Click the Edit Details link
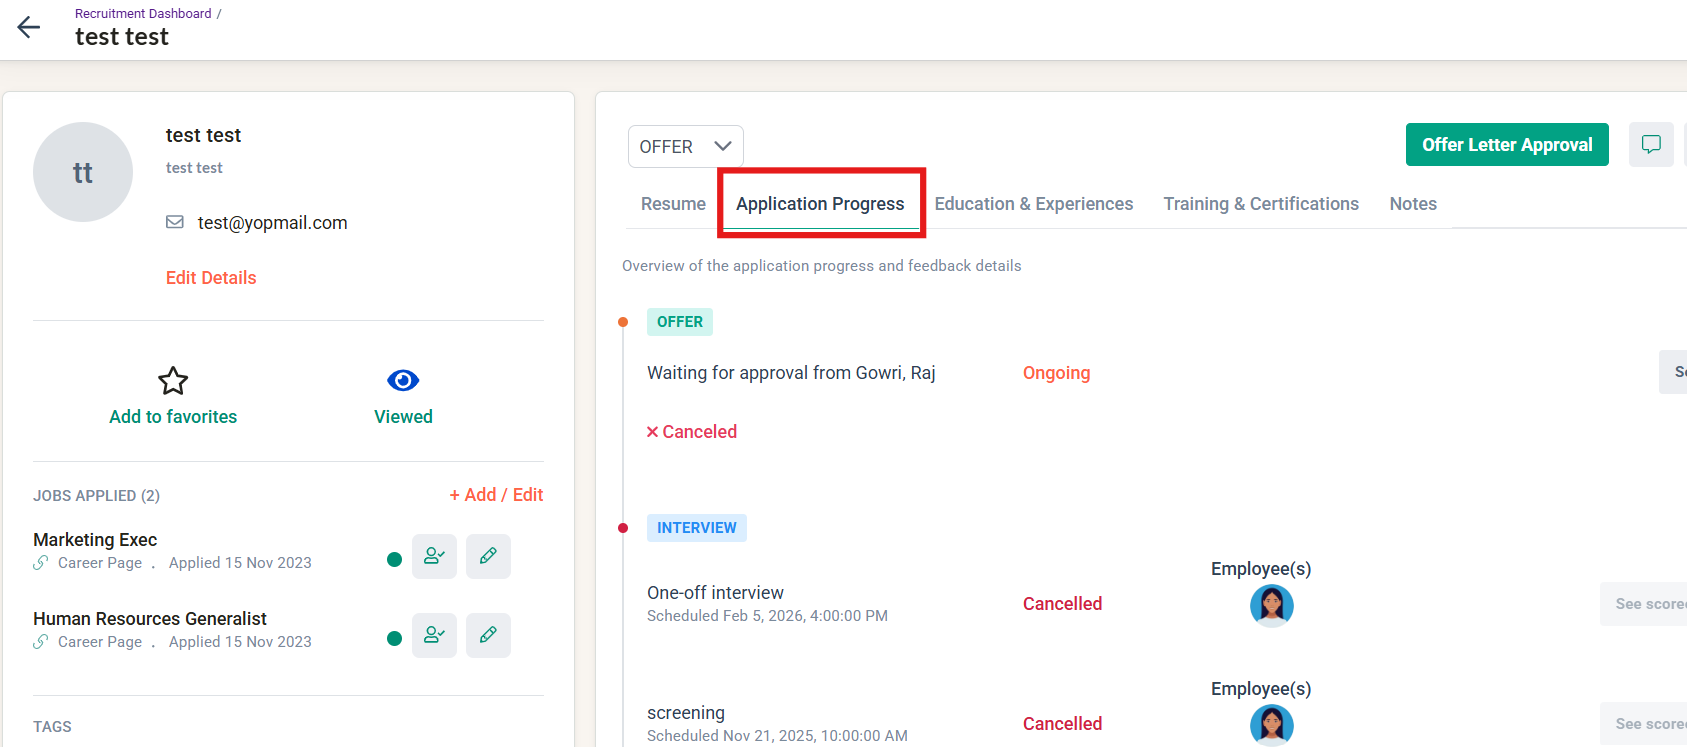The image size is (1687, 747). coord(211,278)
